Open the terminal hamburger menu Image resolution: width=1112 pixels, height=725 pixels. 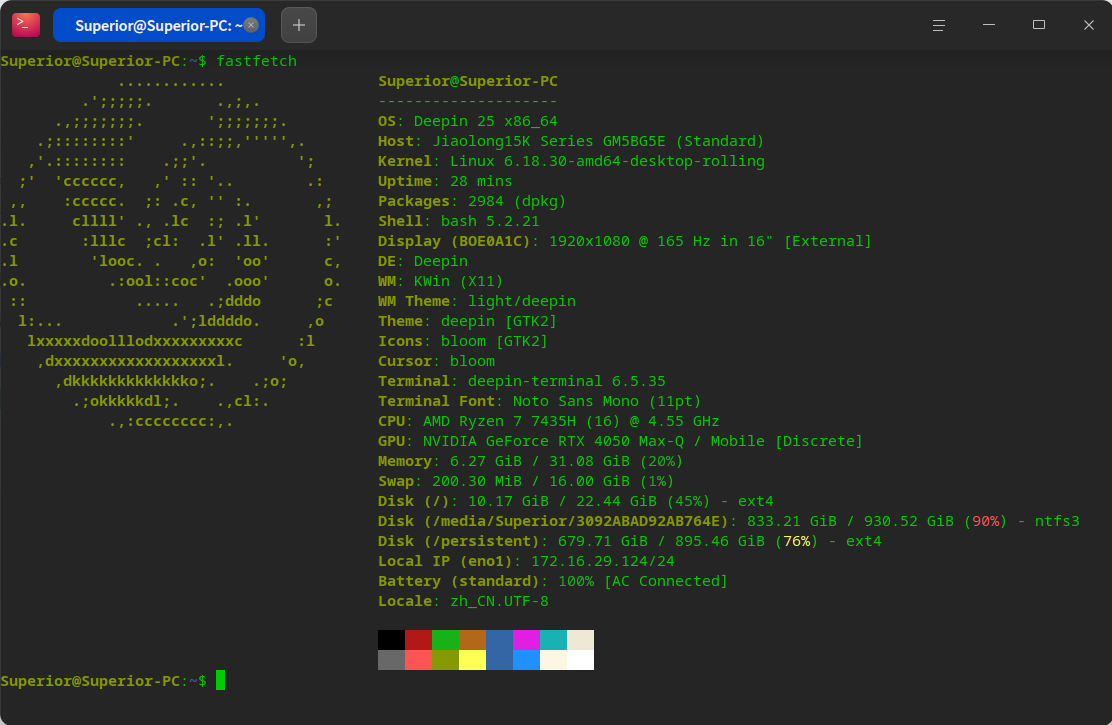coord(938,25)
